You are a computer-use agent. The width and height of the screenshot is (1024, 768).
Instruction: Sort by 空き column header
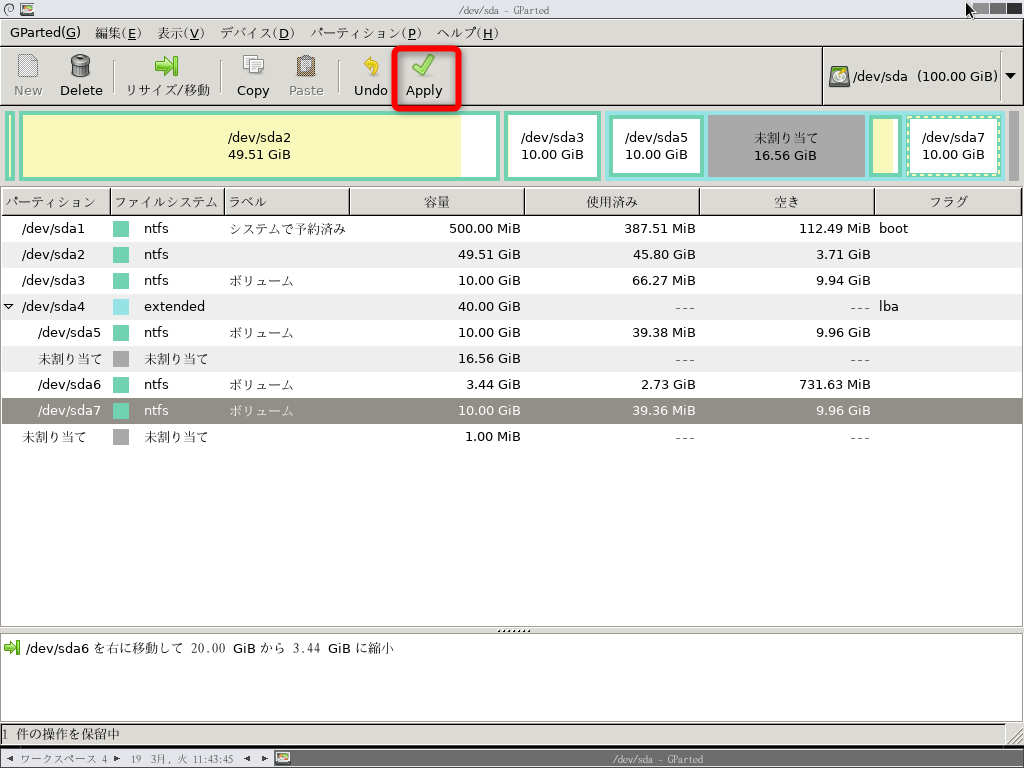coord(787,202)
